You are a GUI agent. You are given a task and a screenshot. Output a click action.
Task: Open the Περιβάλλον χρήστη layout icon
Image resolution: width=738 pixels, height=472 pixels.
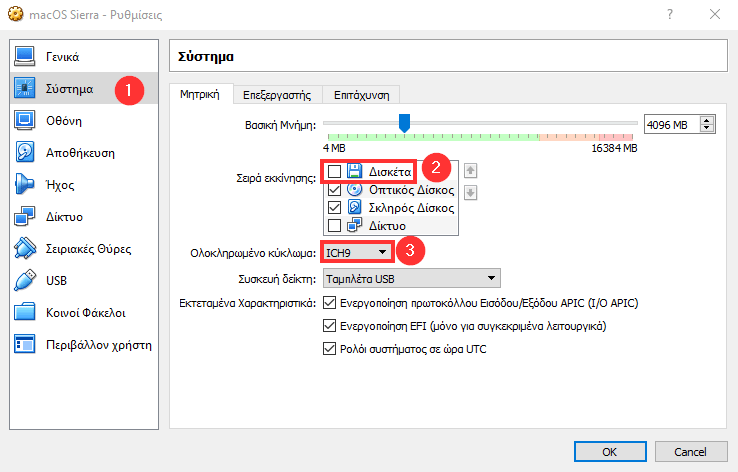24,344
